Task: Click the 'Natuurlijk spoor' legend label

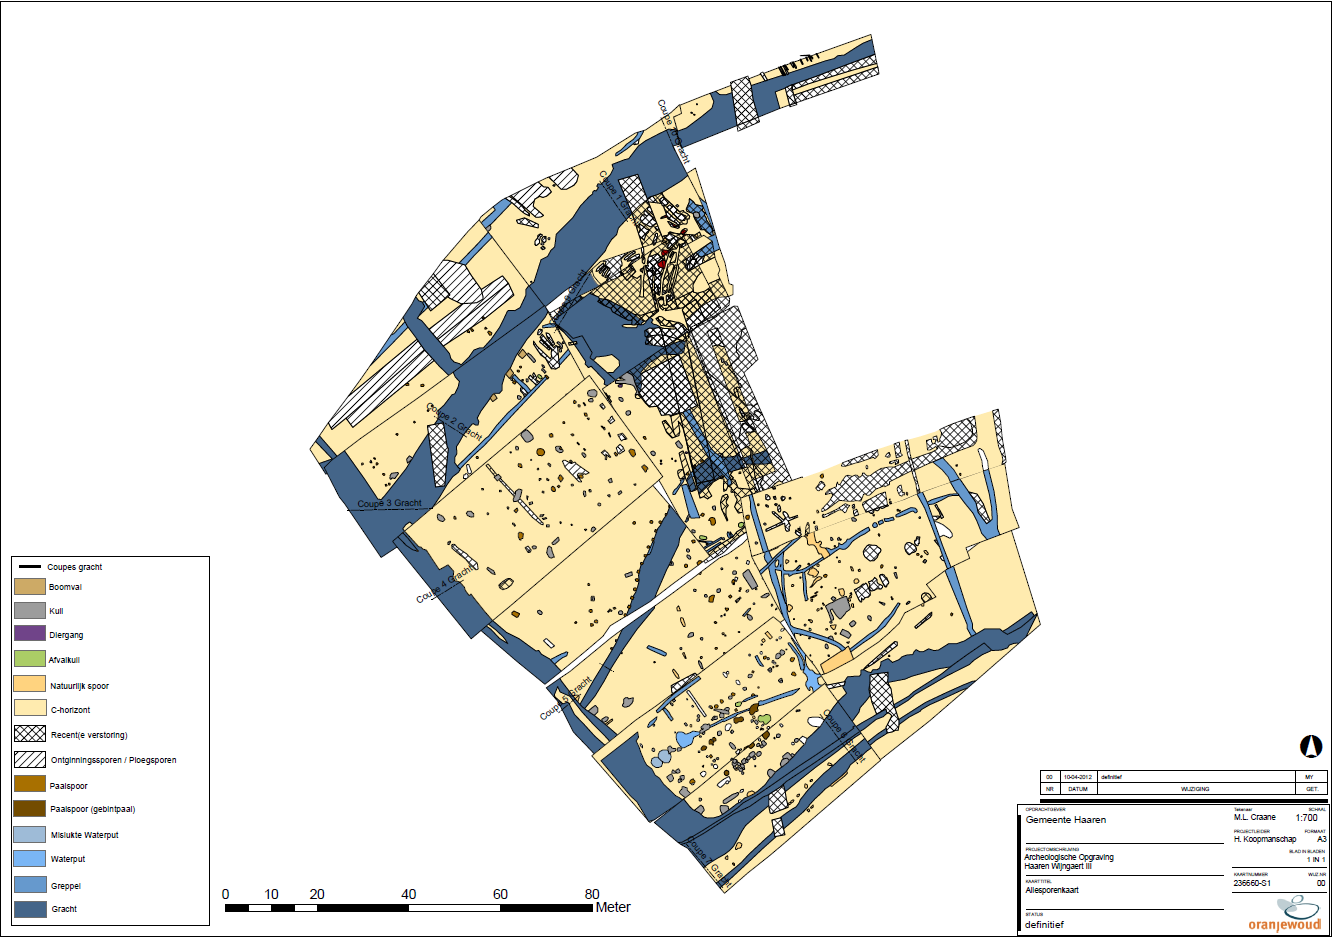Action: (x=80, y=686)
